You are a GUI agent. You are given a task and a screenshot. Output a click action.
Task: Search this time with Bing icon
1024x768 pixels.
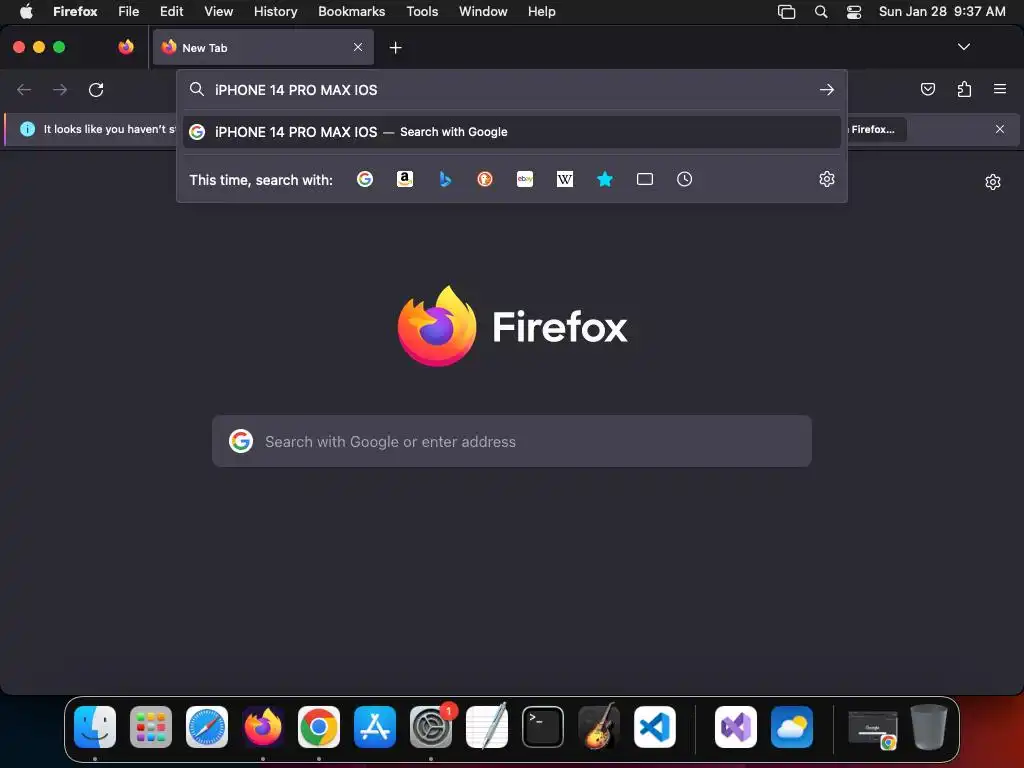(x=445, y=179)
